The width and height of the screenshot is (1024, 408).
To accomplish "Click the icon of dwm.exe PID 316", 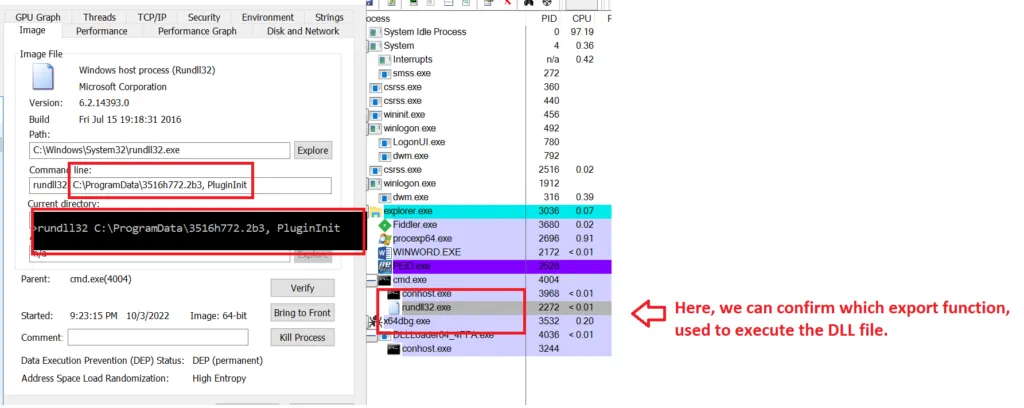I will tap(385, 197).
